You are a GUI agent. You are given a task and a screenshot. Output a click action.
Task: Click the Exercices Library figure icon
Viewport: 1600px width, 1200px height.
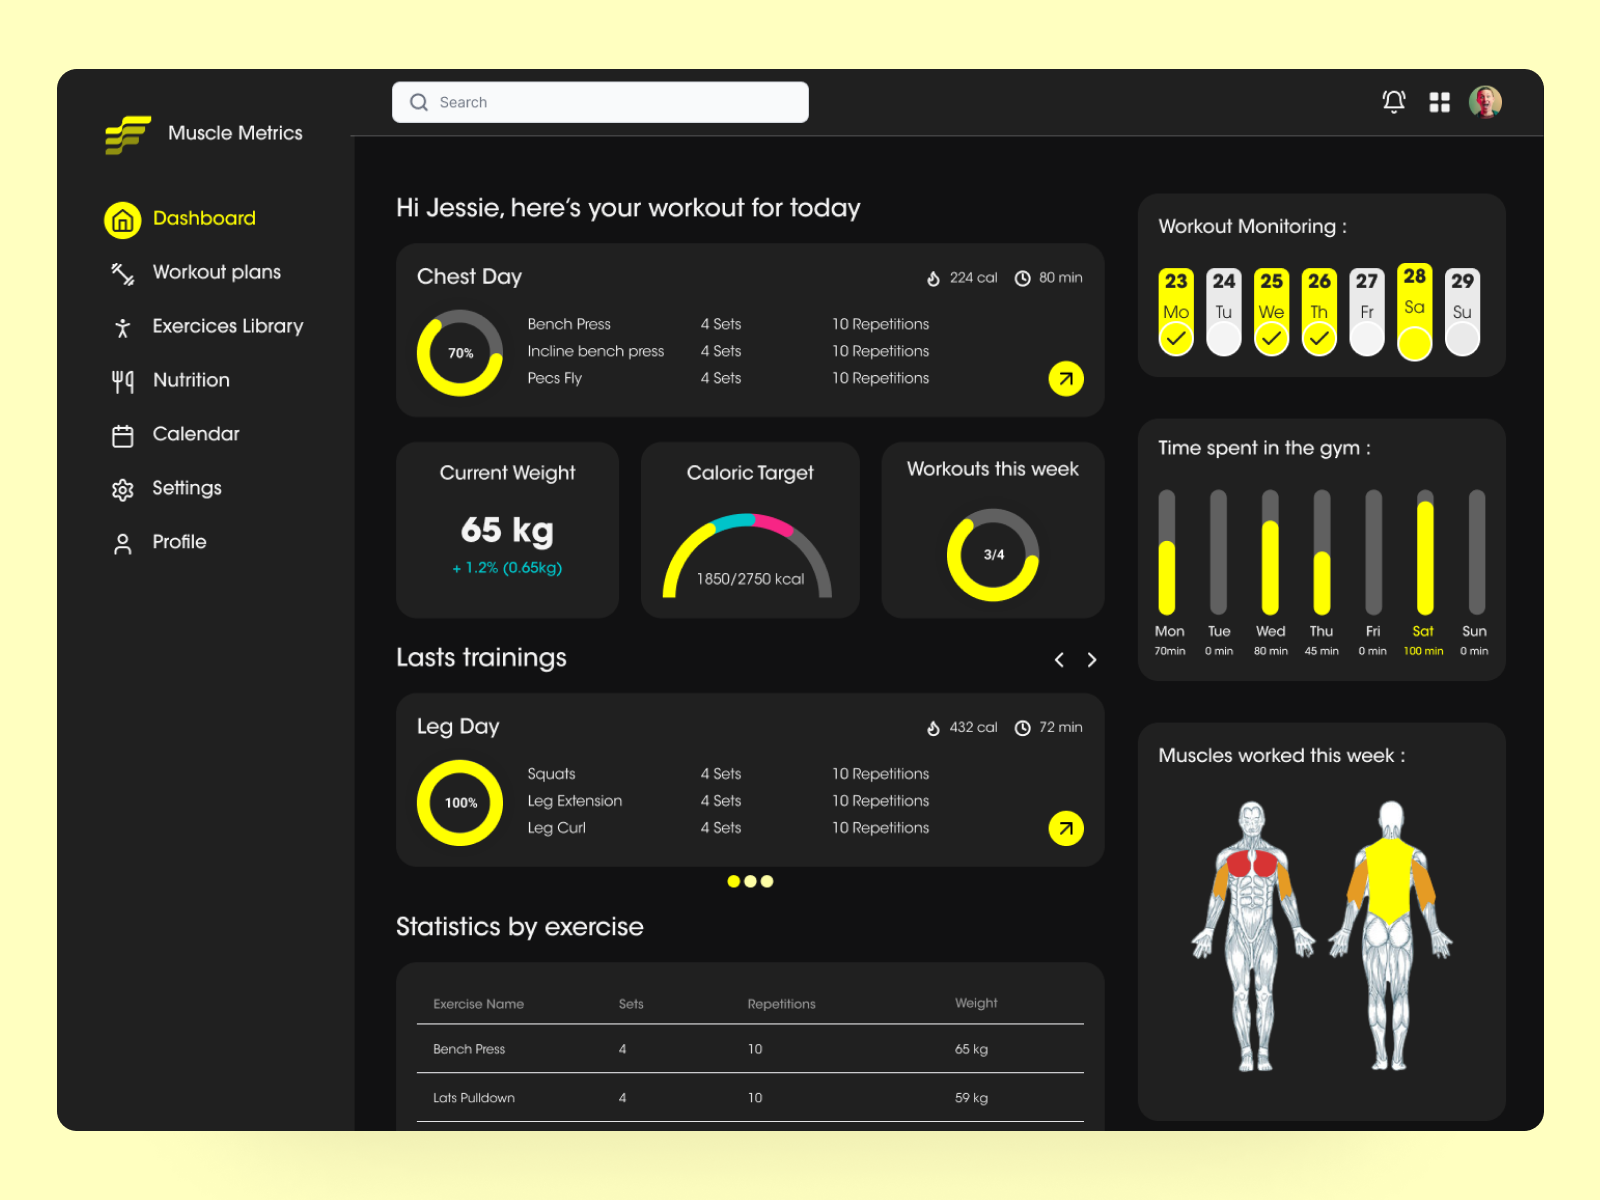(x=122, y=326)
